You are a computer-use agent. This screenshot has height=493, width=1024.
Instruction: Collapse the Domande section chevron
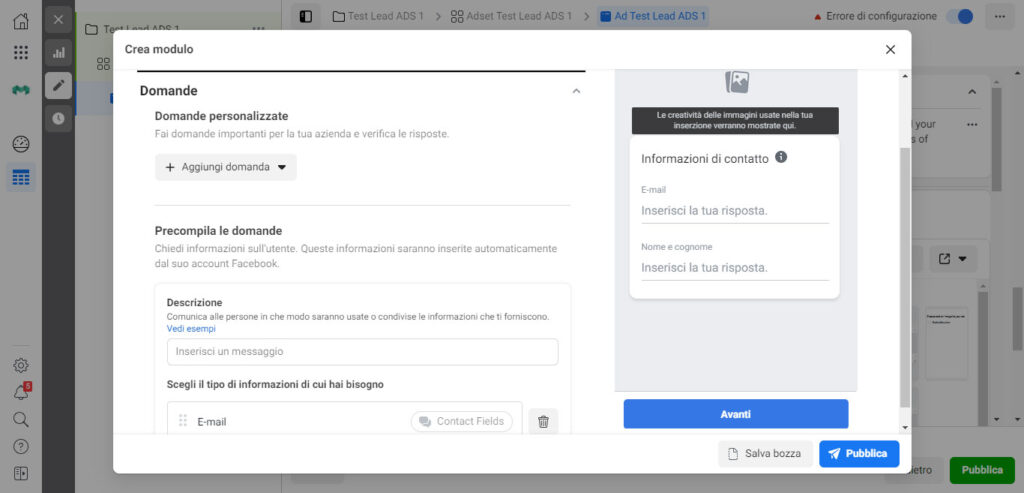pos(576,91)
